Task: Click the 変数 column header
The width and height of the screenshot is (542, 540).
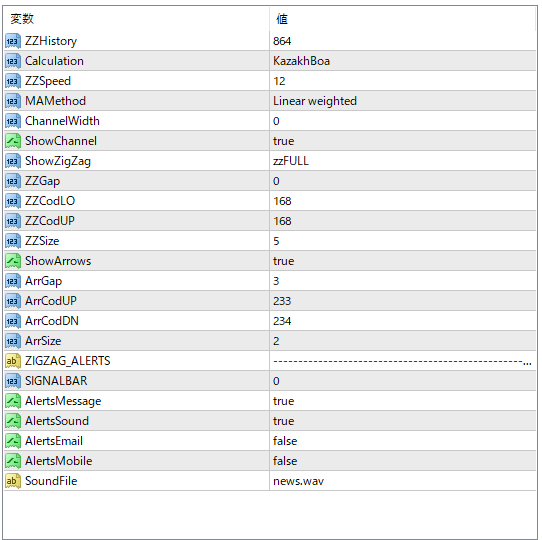Action: click(x=137, y=19)
